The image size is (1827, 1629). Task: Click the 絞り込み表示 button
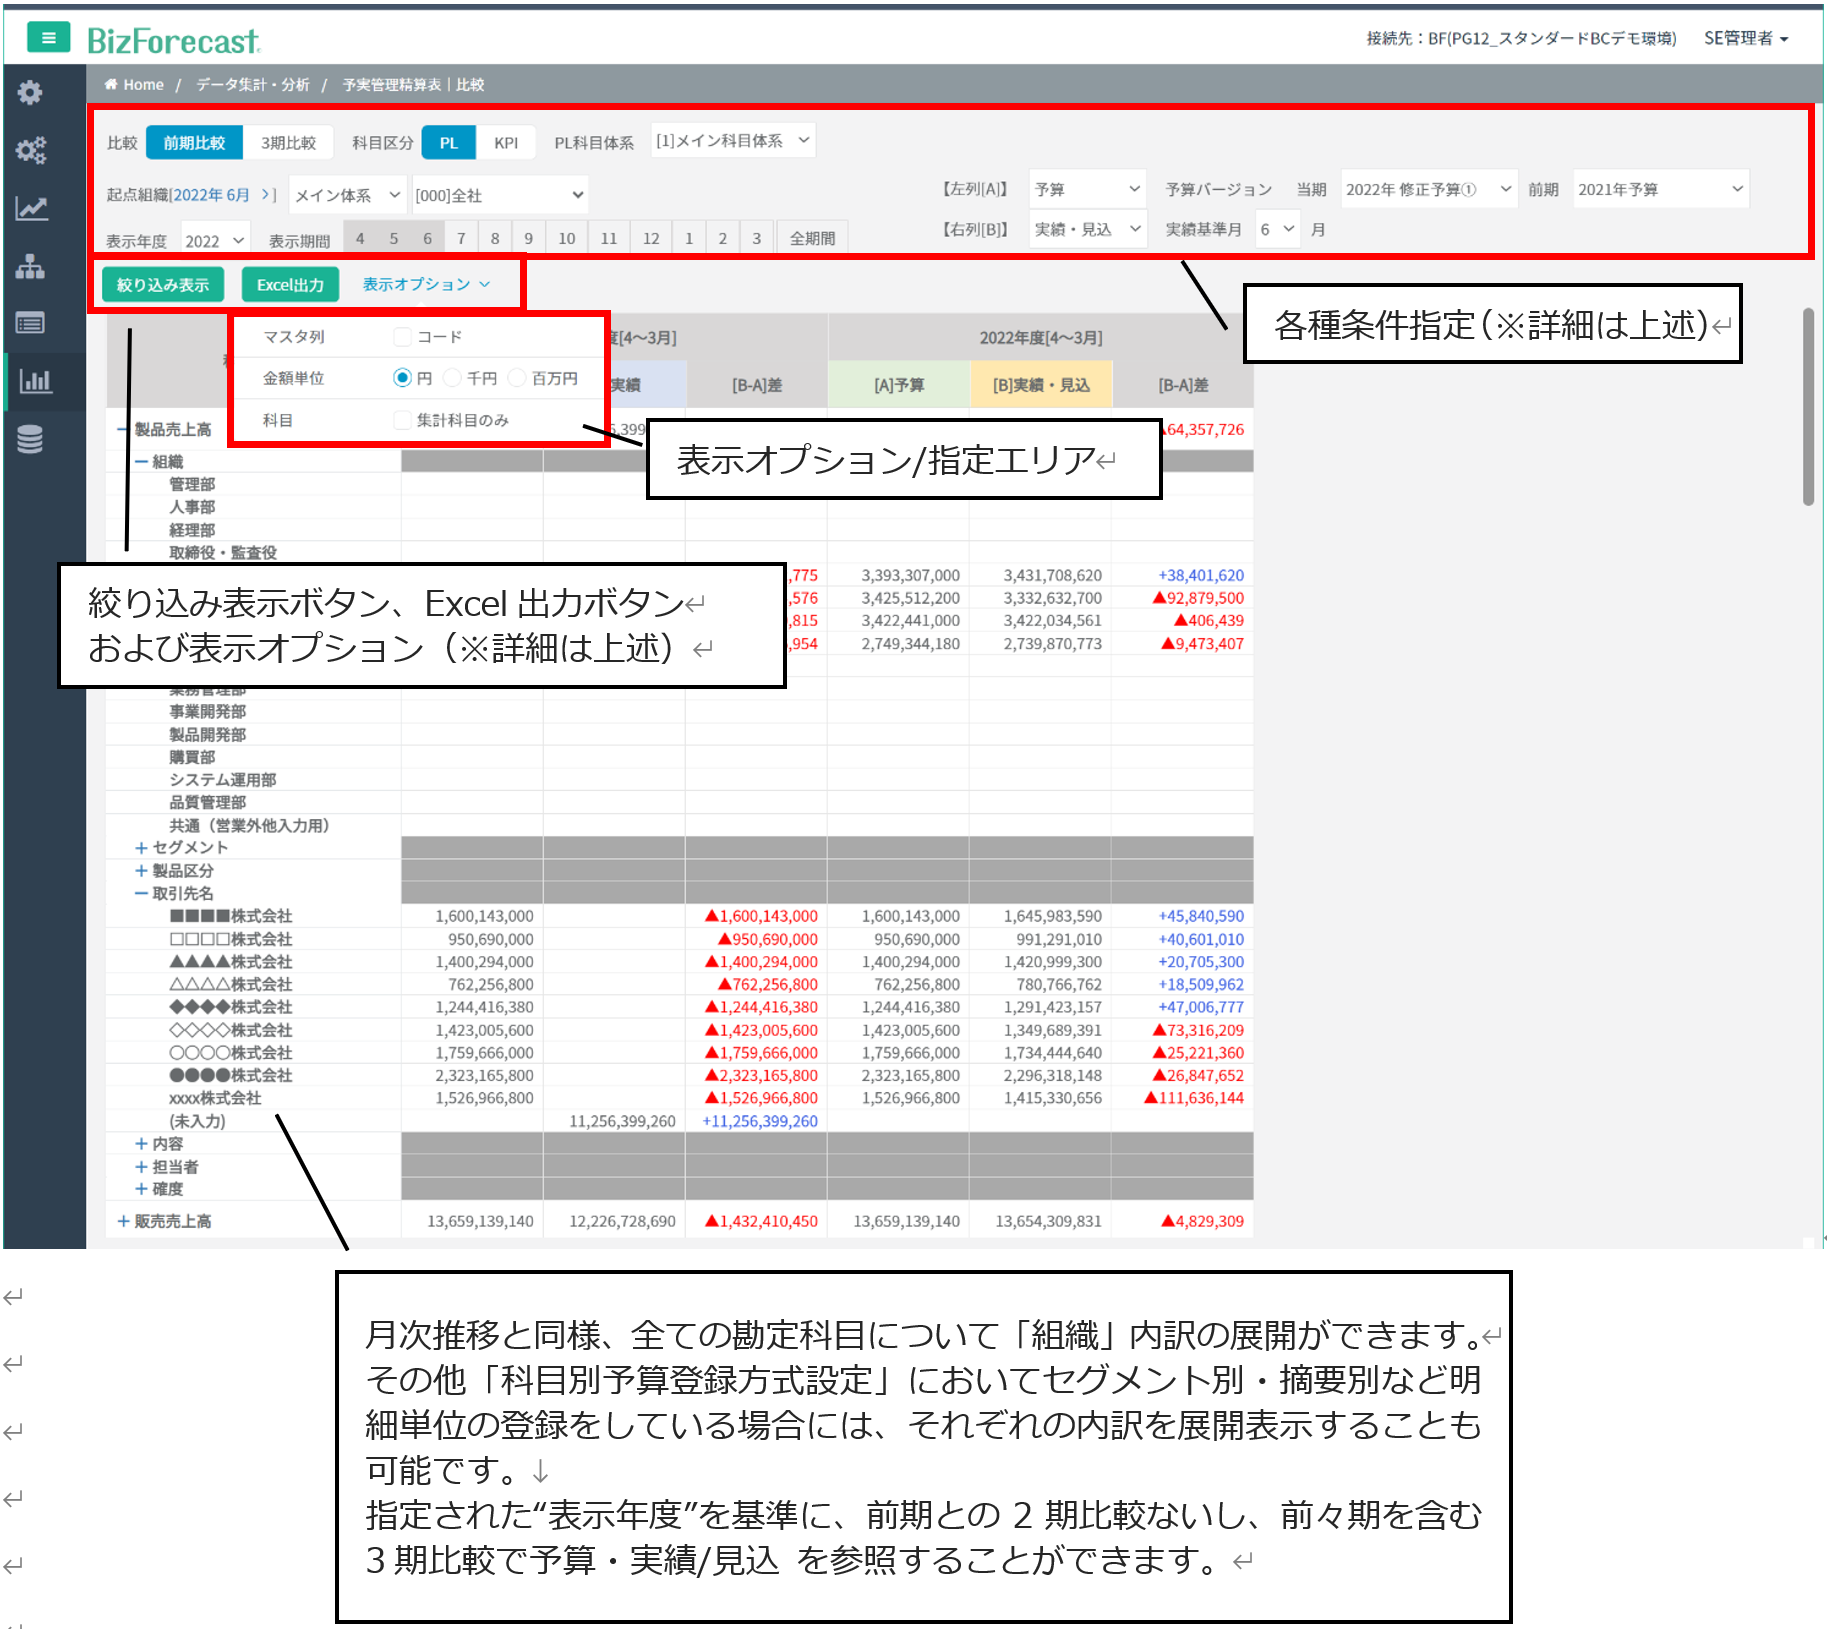pos(163,285)
